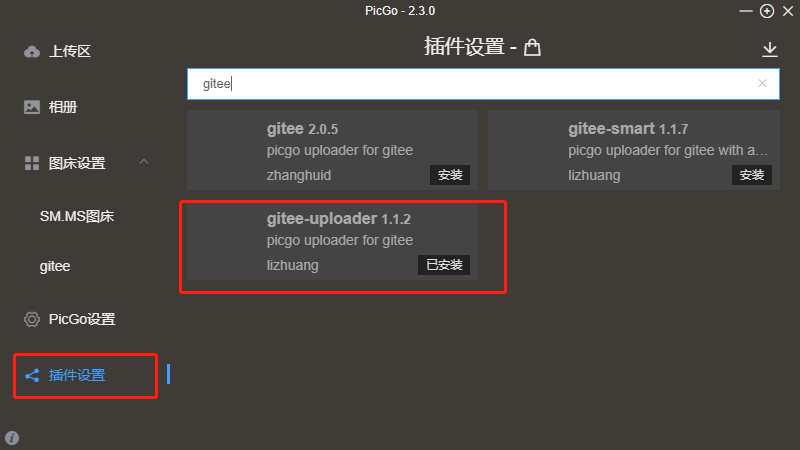The image size is (800, 450).
Task: Select gitee image host in sidebar
Action: point(55,266)
